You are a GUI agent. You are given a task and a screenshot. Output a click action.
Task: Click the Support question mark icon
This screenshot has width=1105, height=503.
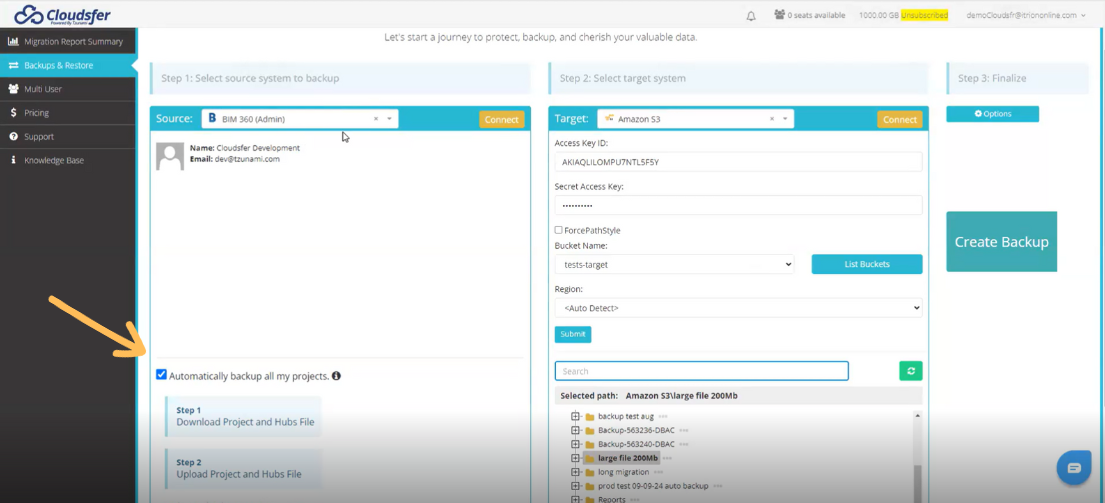13,137
